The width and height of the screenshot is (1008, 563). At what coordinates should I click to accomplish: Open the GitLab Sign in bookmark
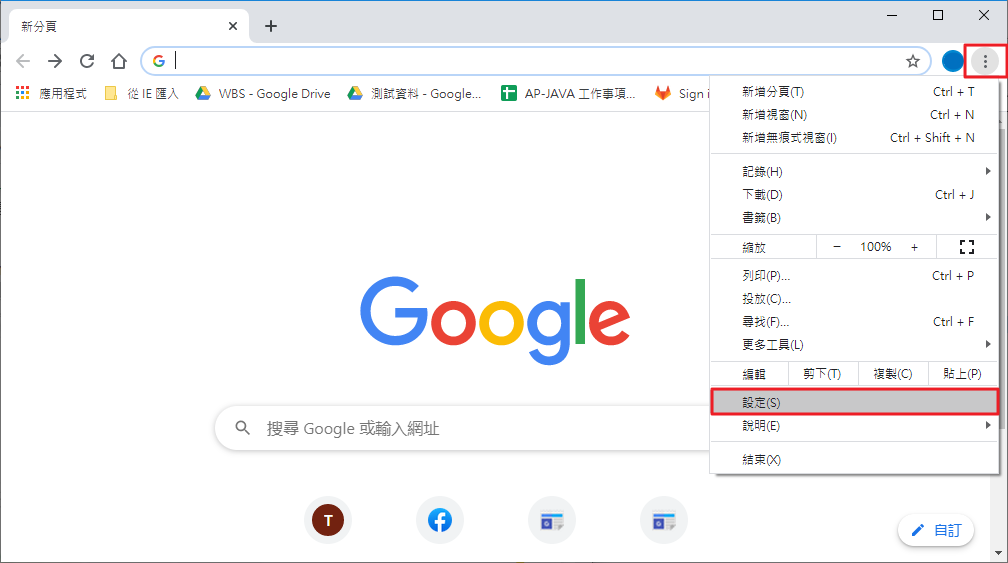(681, 94)
